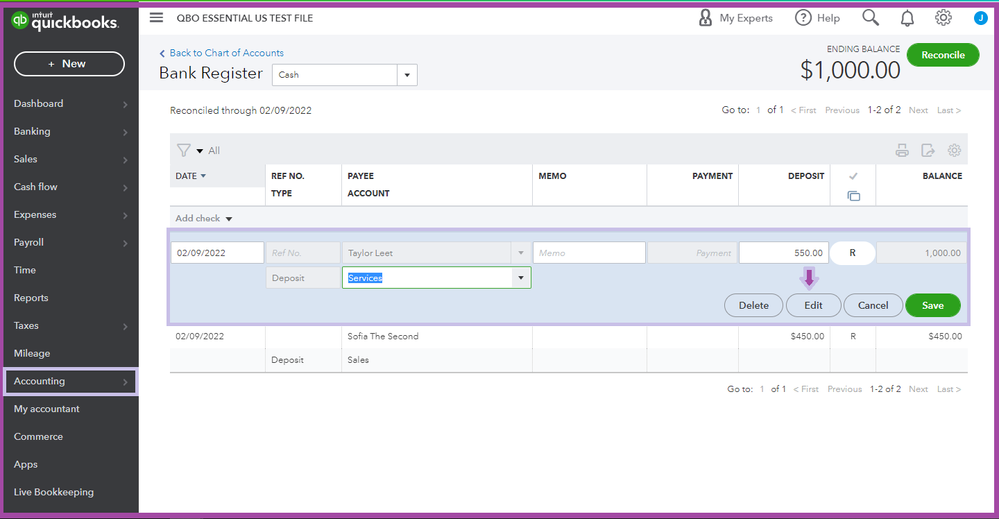Viewport: 999px width, 519px height.
Task: Print the register list
Action: (x=902, y=150)
